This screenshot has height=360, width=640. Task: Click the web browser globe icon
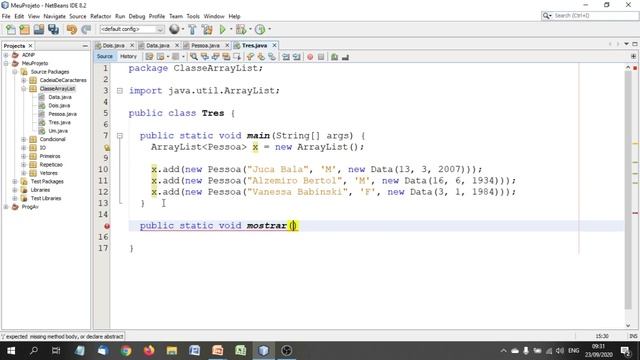174,29
